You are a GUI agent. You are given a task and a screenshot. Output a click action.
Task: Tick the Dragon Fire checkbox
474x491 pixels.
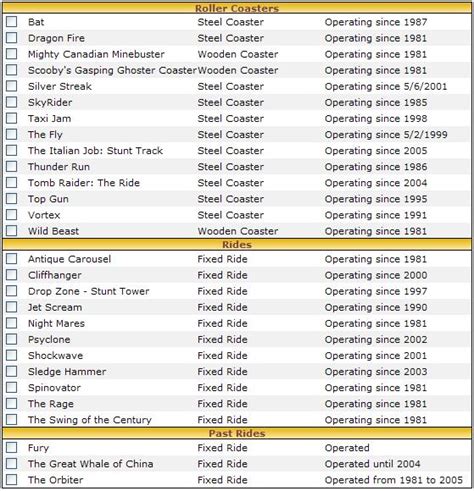(12, 38)
